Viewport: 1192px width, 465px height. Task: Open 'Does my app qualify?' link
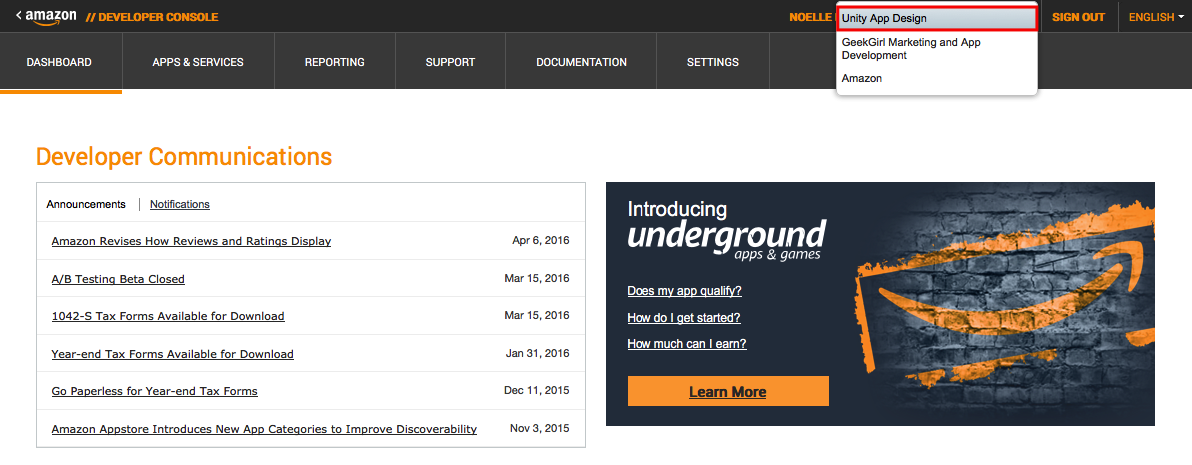click(x=684, y=291)
